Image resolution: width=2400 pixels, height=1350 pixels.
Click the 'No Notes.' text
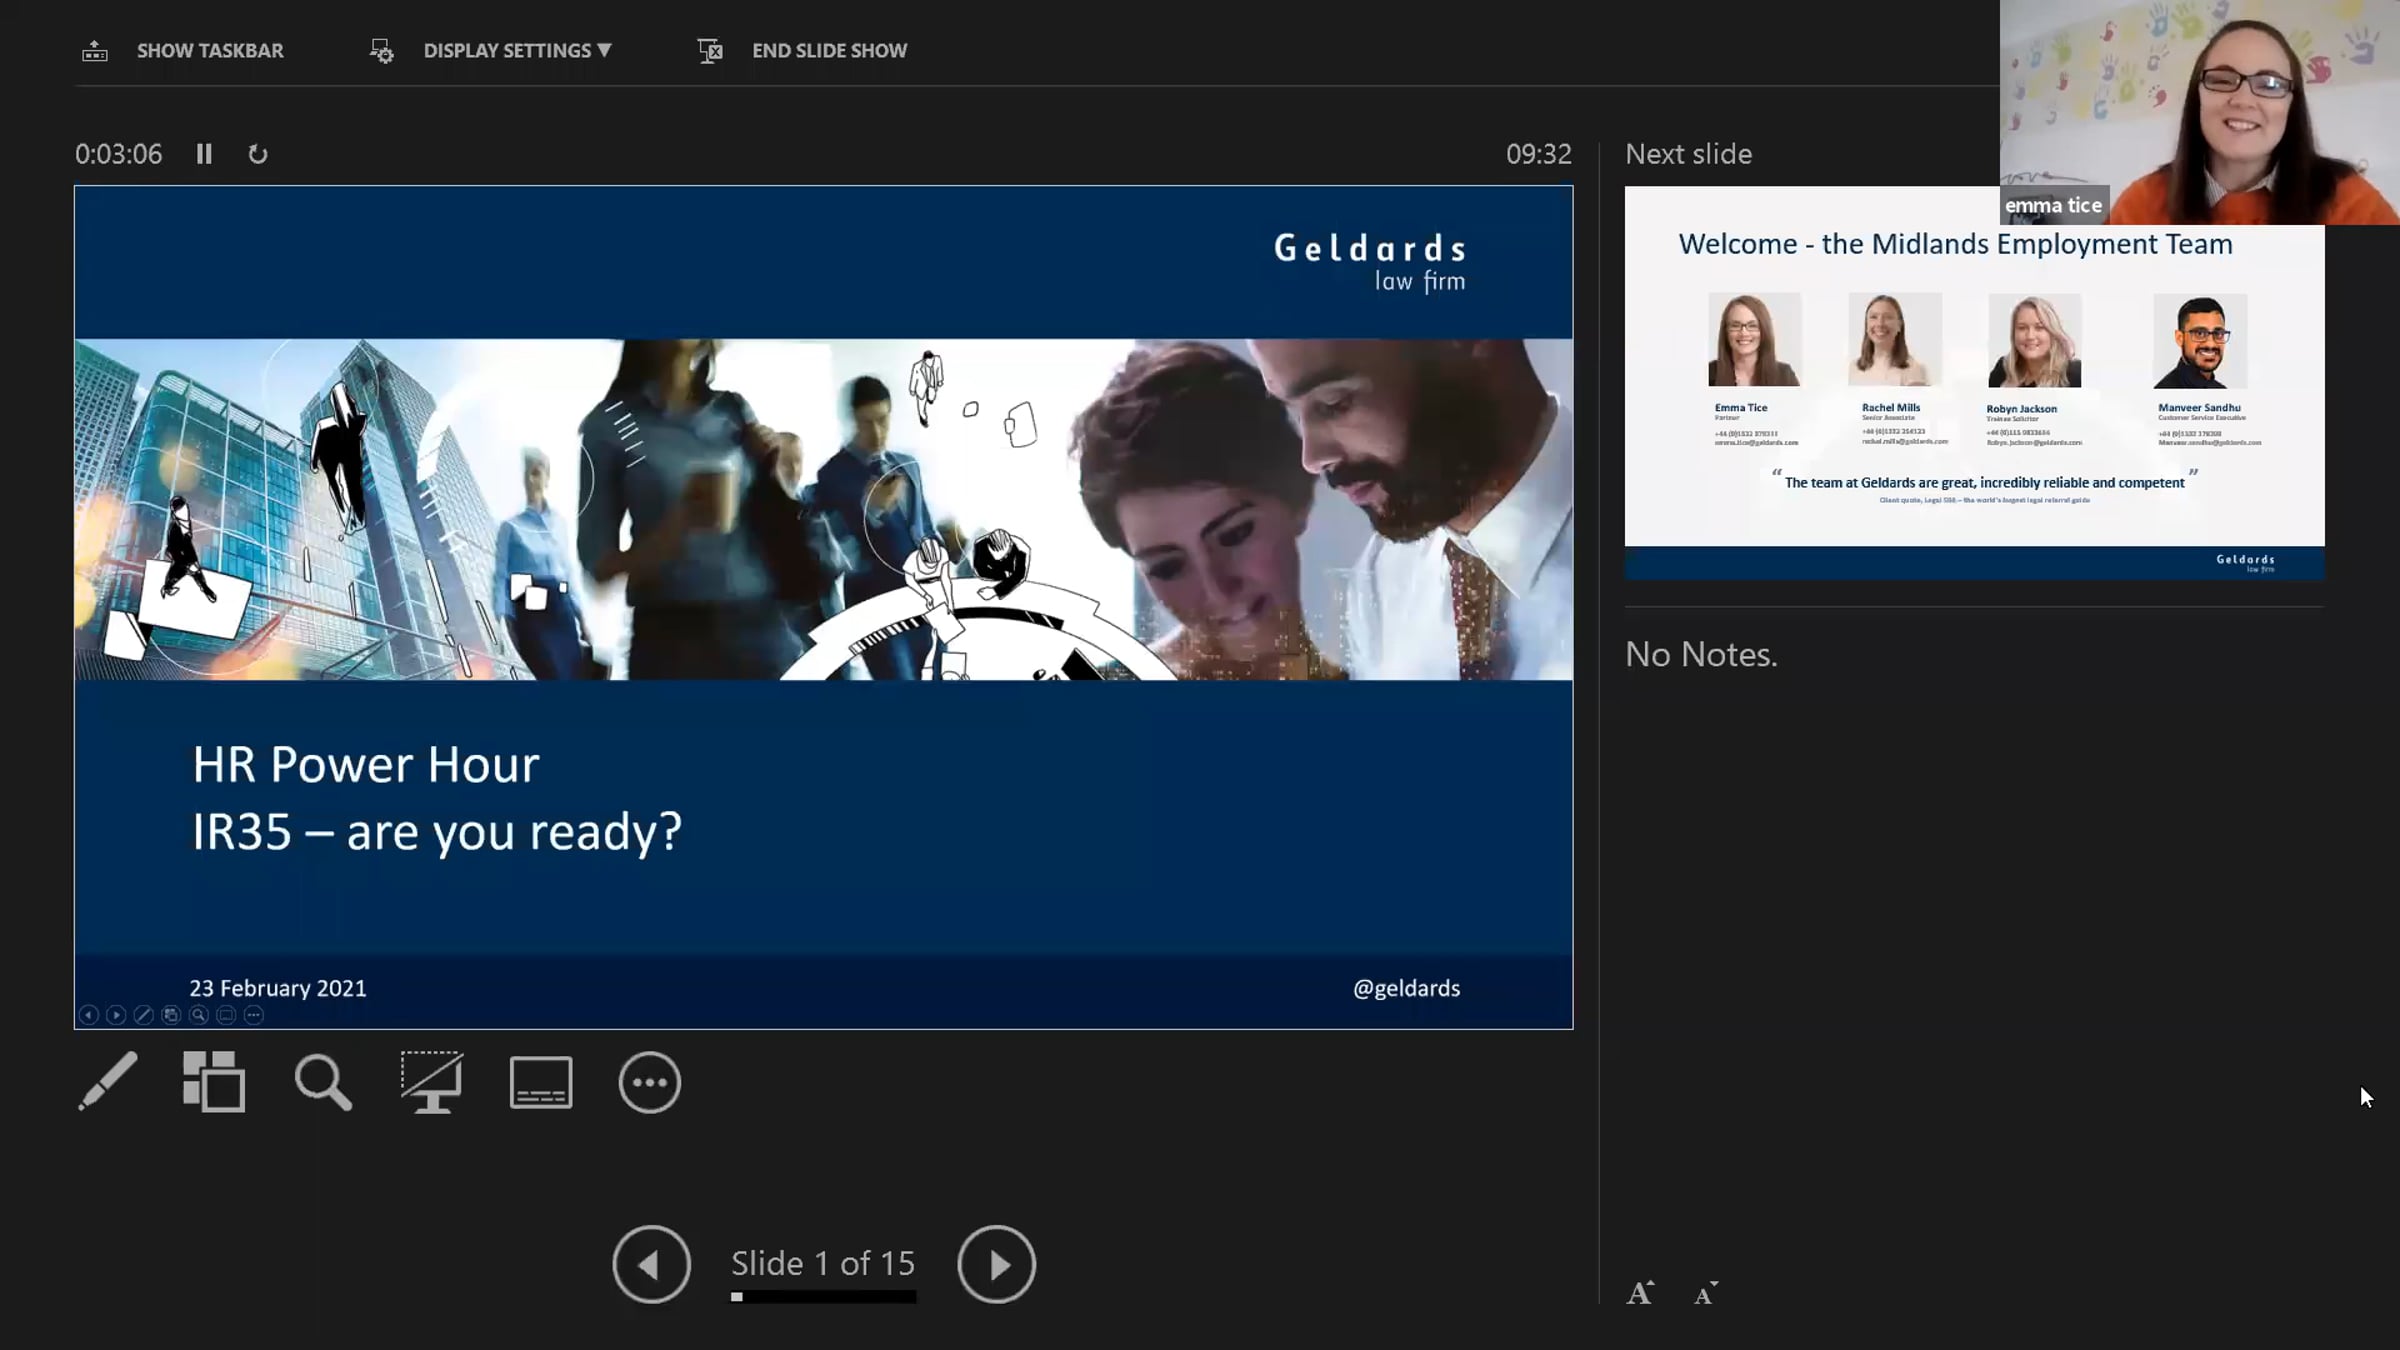[1701, 654]
